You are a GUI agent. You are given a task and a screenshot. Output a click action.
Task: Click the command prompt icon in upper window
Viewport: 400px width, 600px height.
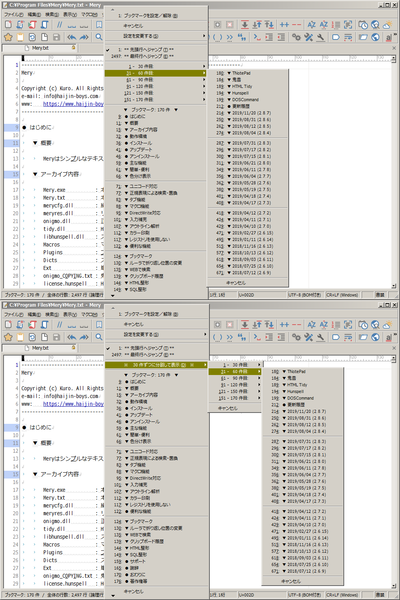257,37
